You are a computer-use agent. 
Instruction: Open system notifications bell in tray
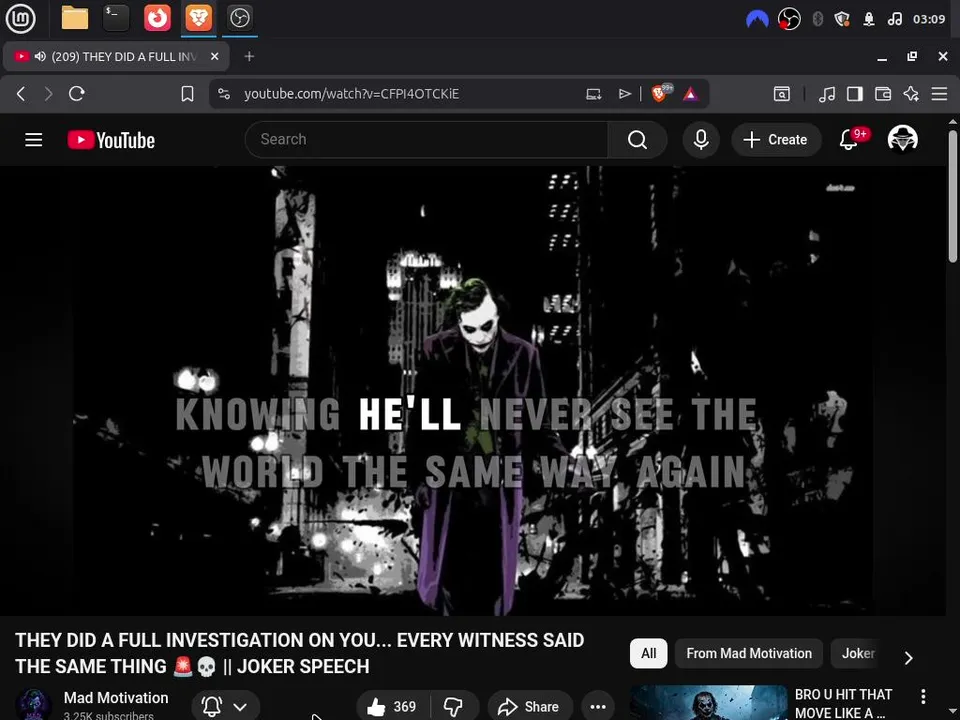tap(869, 19)
